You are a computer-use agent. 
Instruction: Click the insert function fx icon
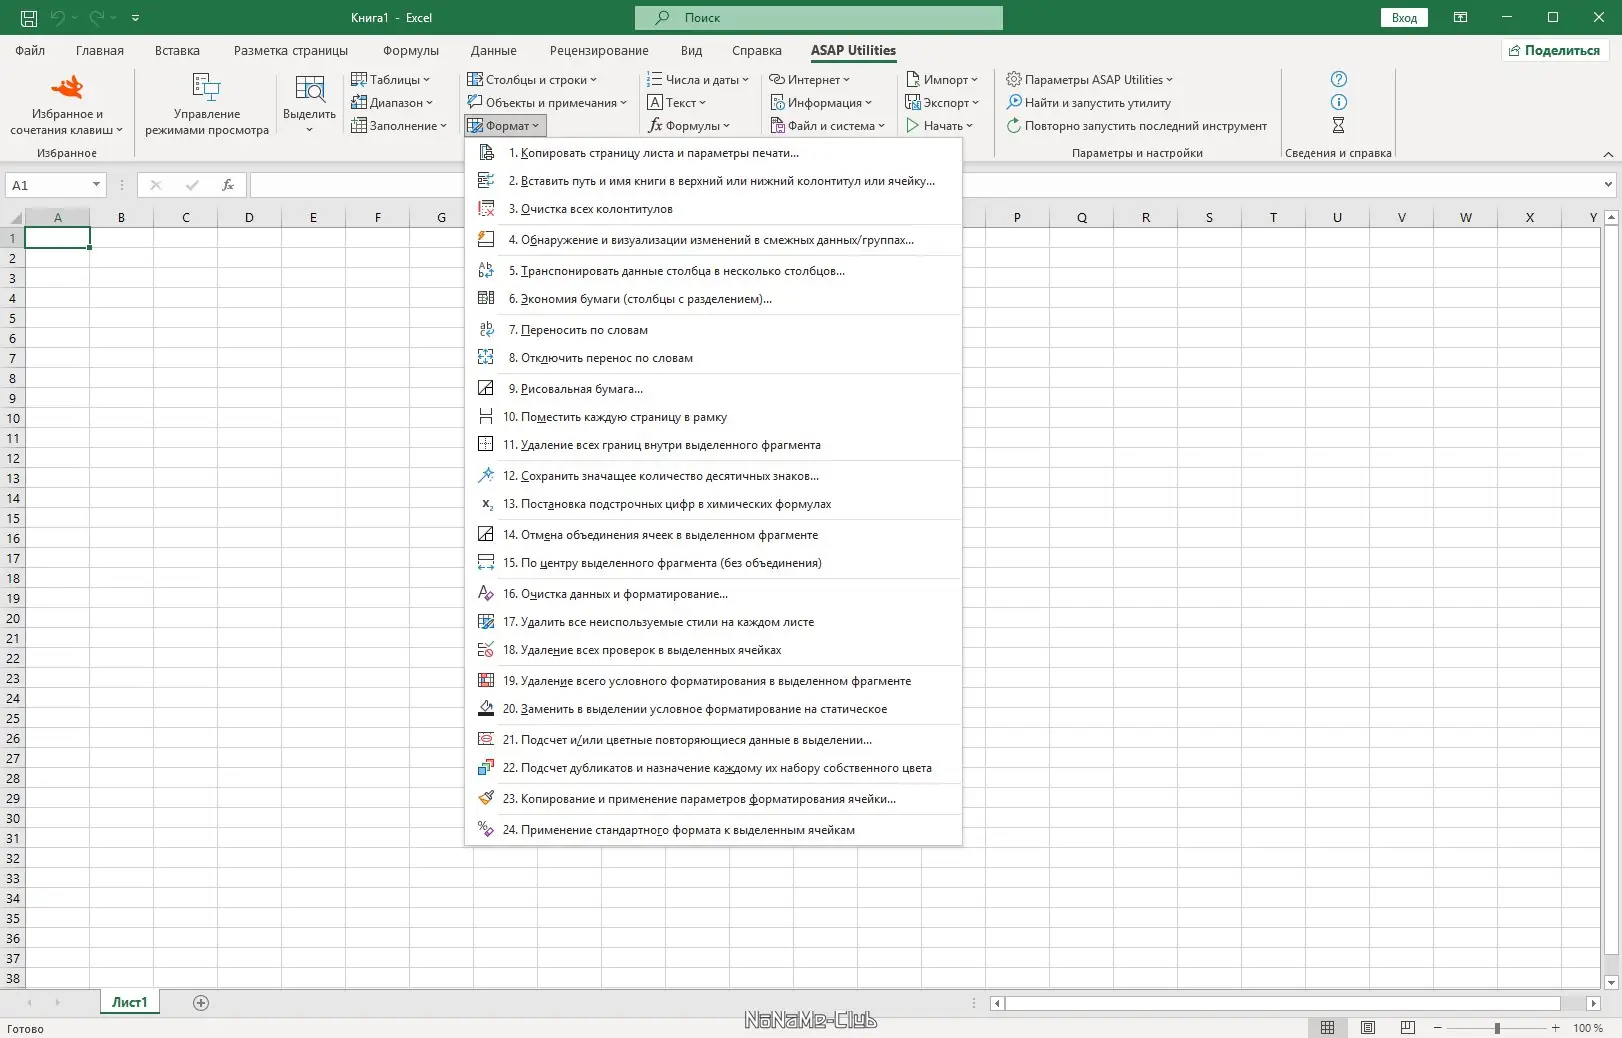click(x=228, y=185)
